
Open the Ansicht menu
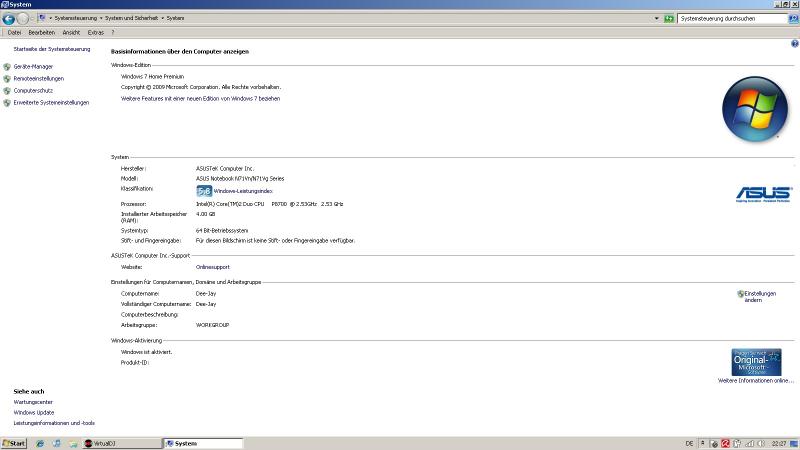click(x=71, y=33)
